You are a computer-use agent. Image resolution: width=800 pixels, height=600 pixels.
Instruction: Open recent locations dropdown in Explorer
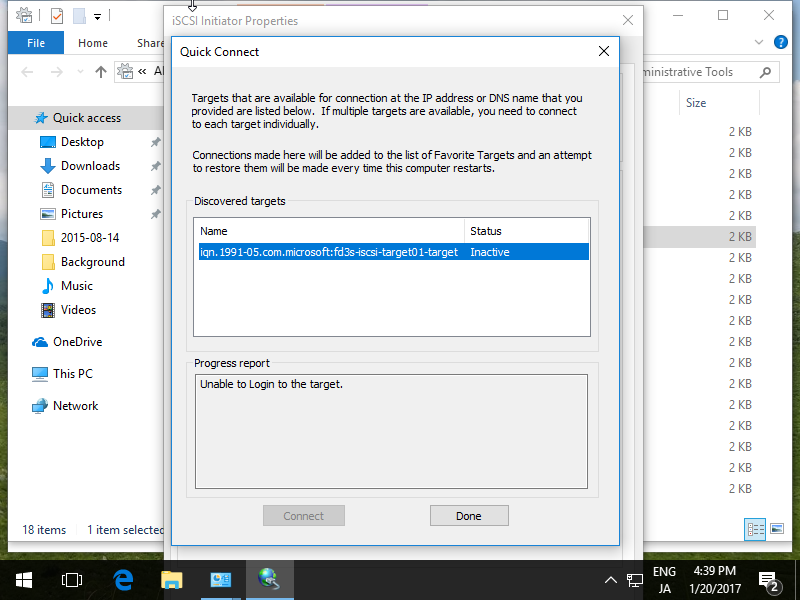pyautogui.click(x=80, y=72)
